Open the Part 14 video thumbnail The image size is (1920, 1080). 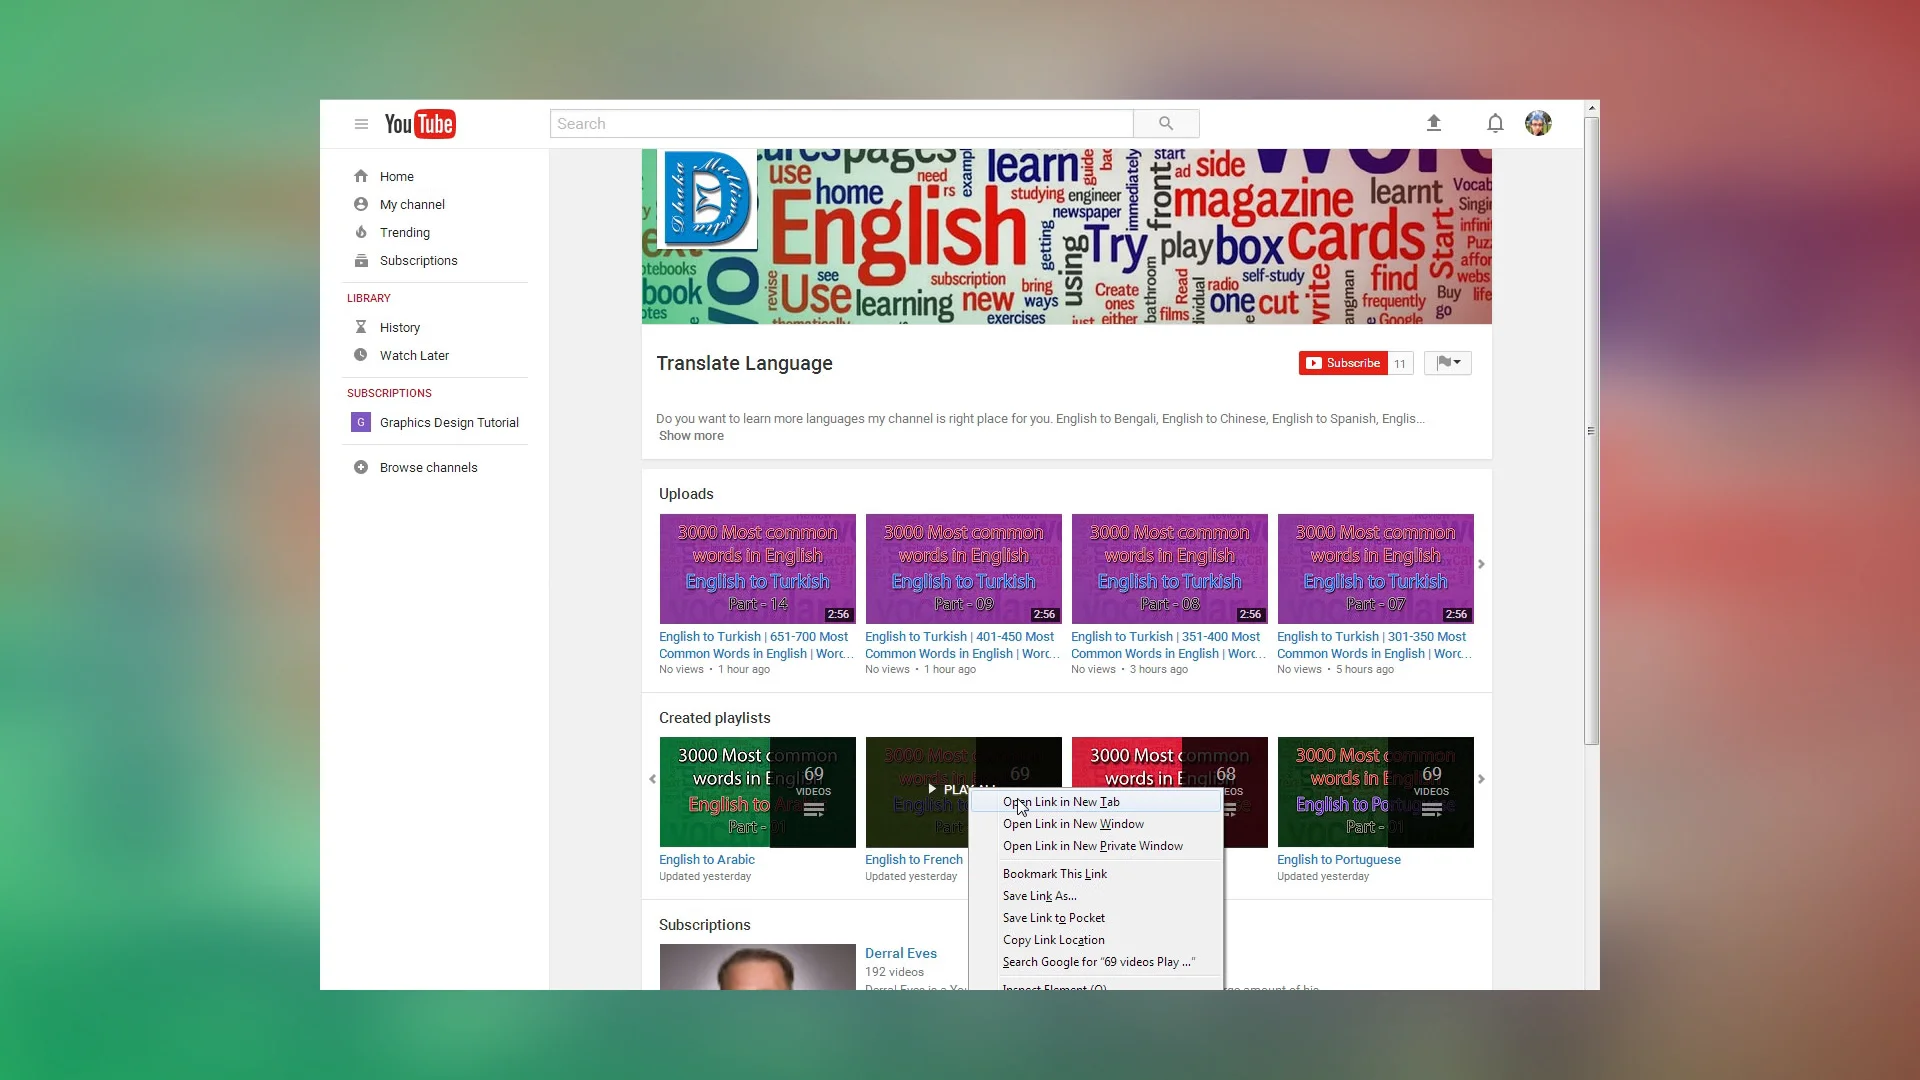pyautogui.click(x=757, y=569)
